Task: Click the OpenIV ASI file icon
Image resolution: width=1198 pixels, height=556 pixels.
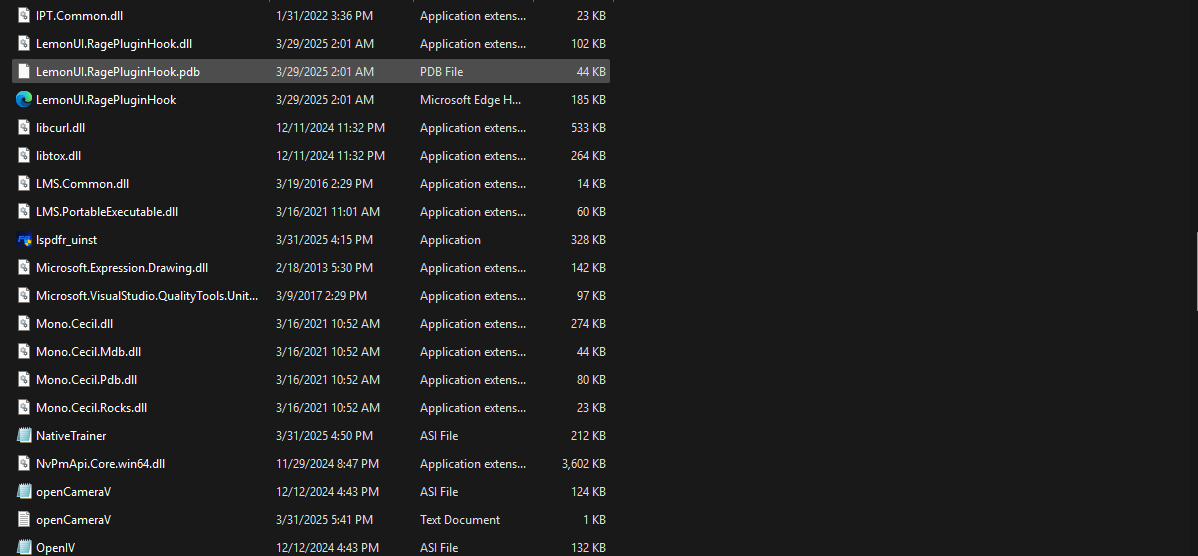Action: point(24,547)
